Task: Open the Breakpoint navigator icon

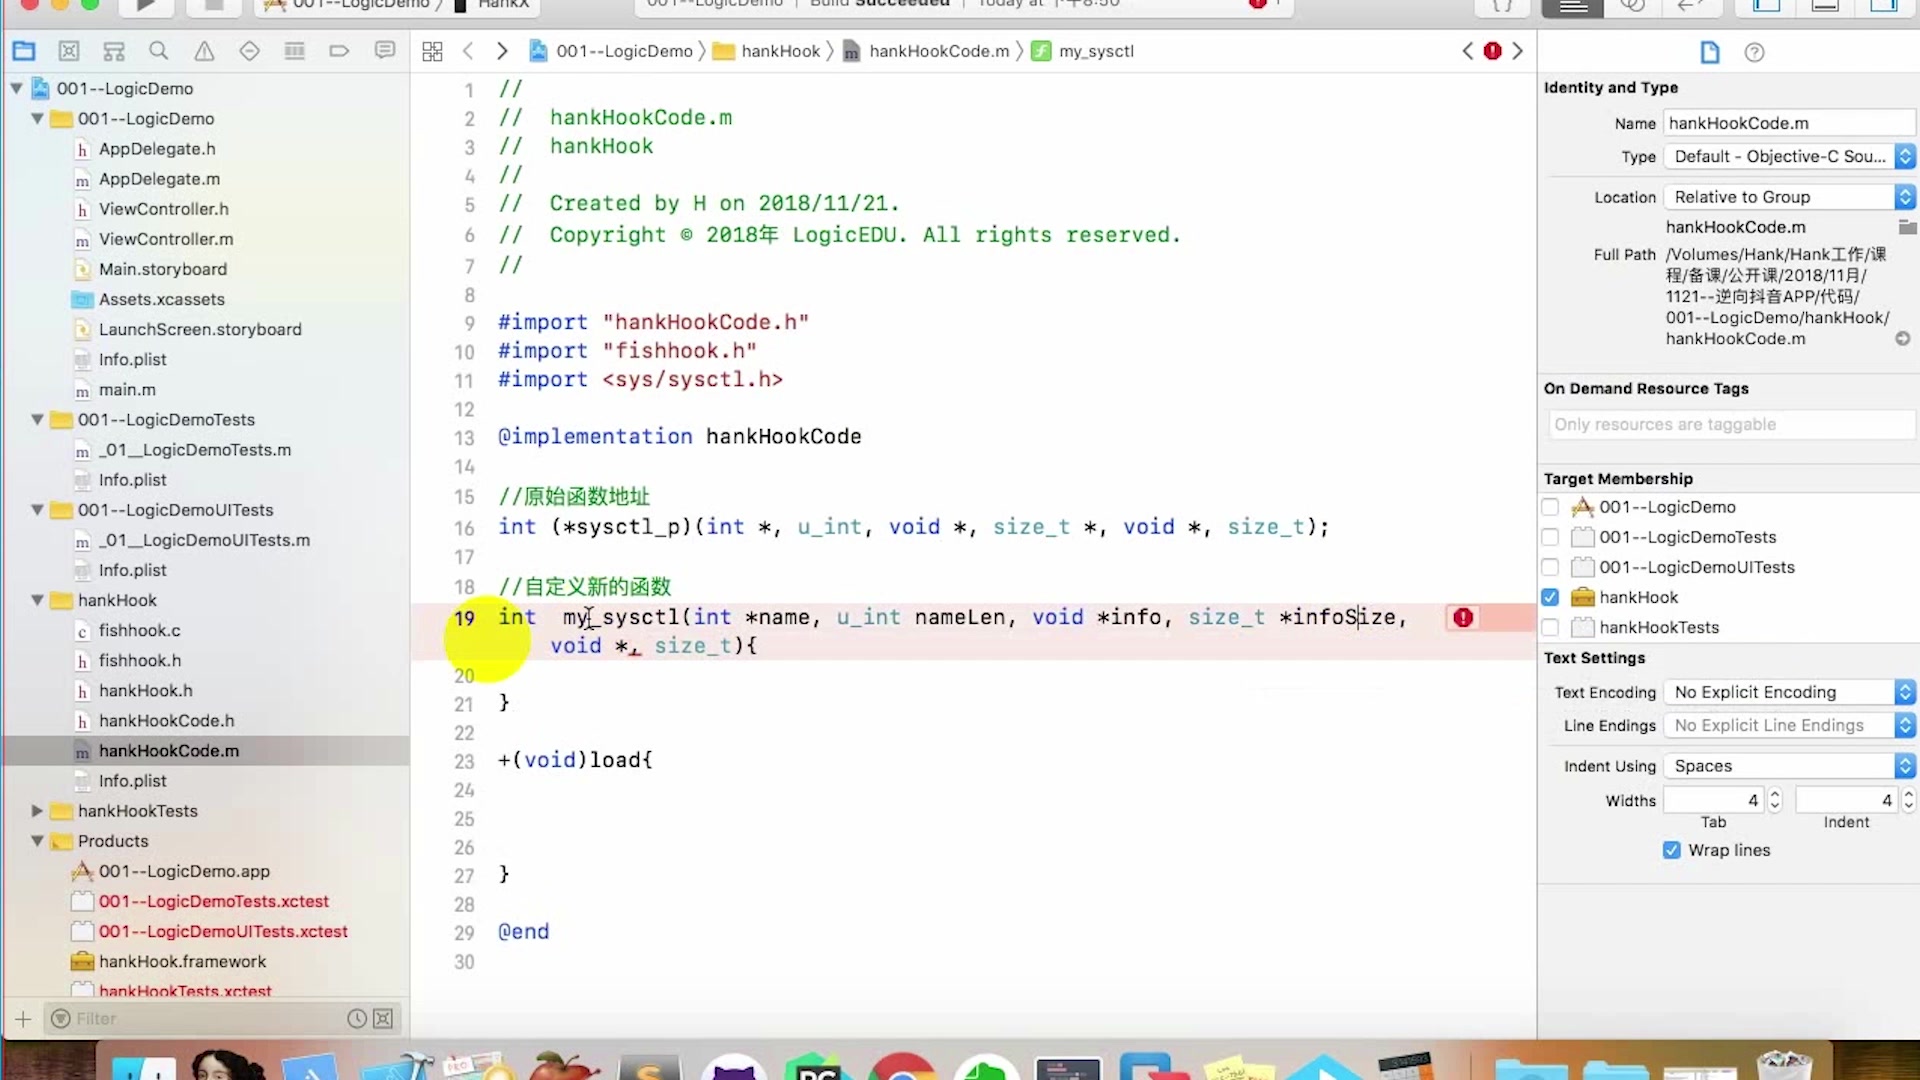Action: (339, 51)
